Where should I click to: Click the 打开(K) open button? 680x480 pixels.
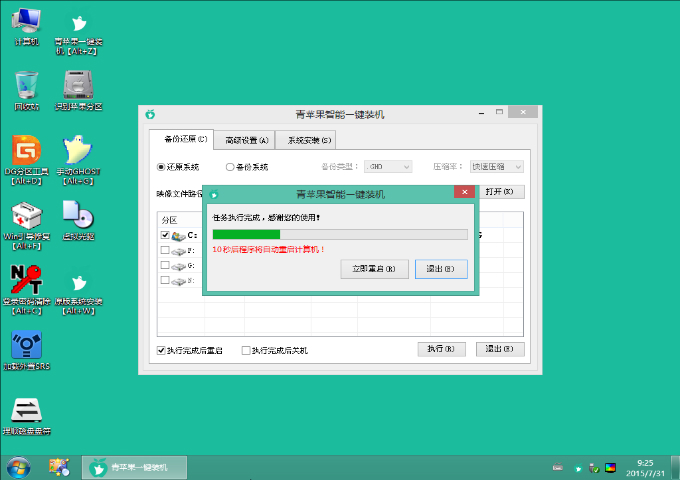click(502, 192)
